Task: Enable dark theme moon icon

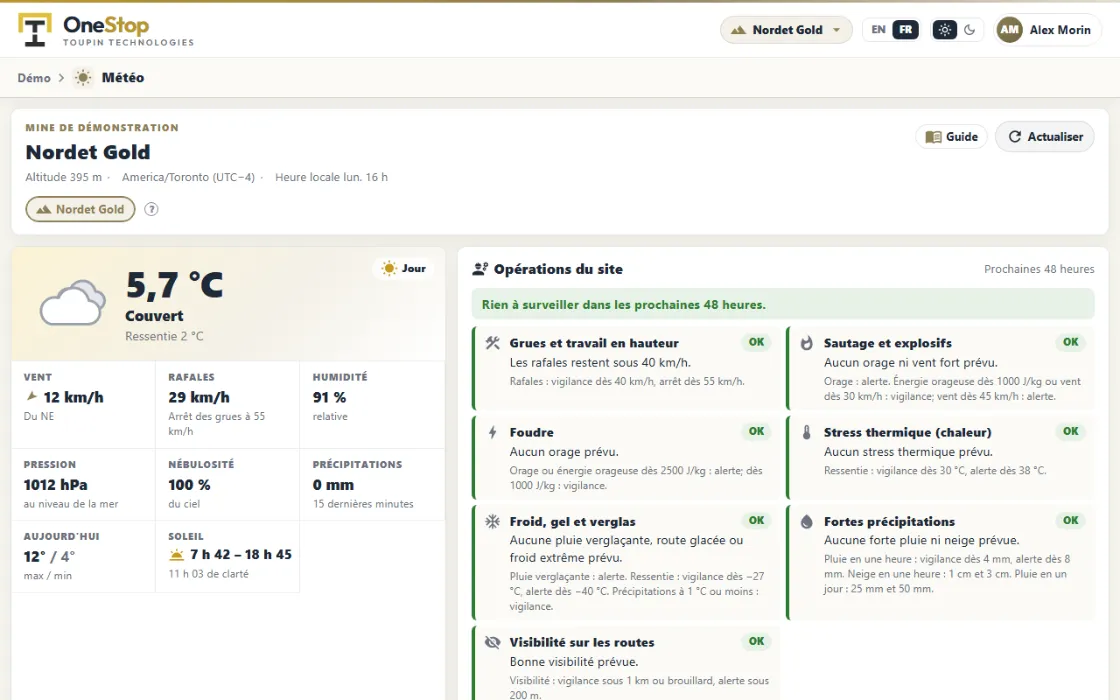Action: (969, 30)
